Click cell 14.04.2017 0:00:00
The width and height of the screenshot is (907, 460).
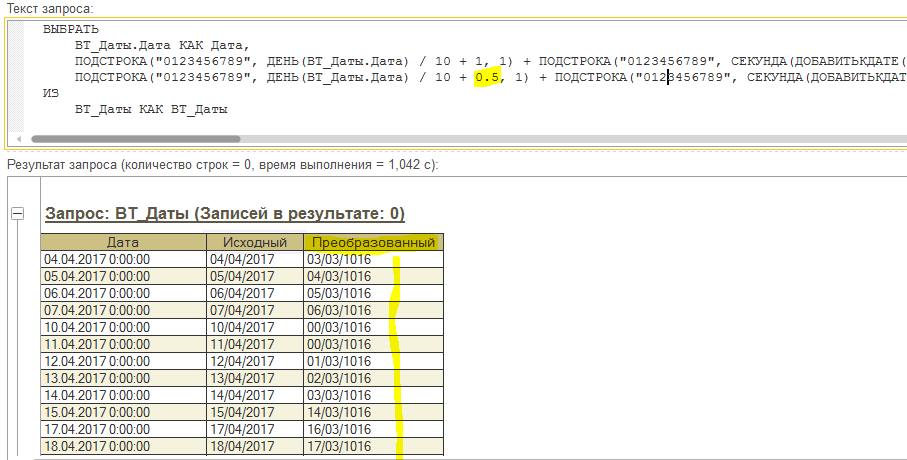[x=123, y=395]
